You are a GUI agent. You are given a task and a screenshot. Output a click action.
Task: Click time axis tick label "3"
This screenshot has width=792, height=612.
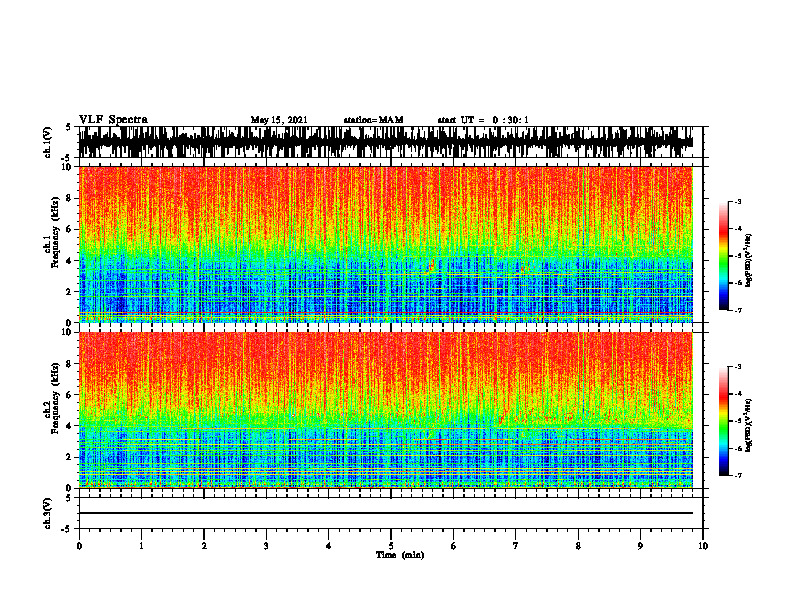click(x=266, y=546)
